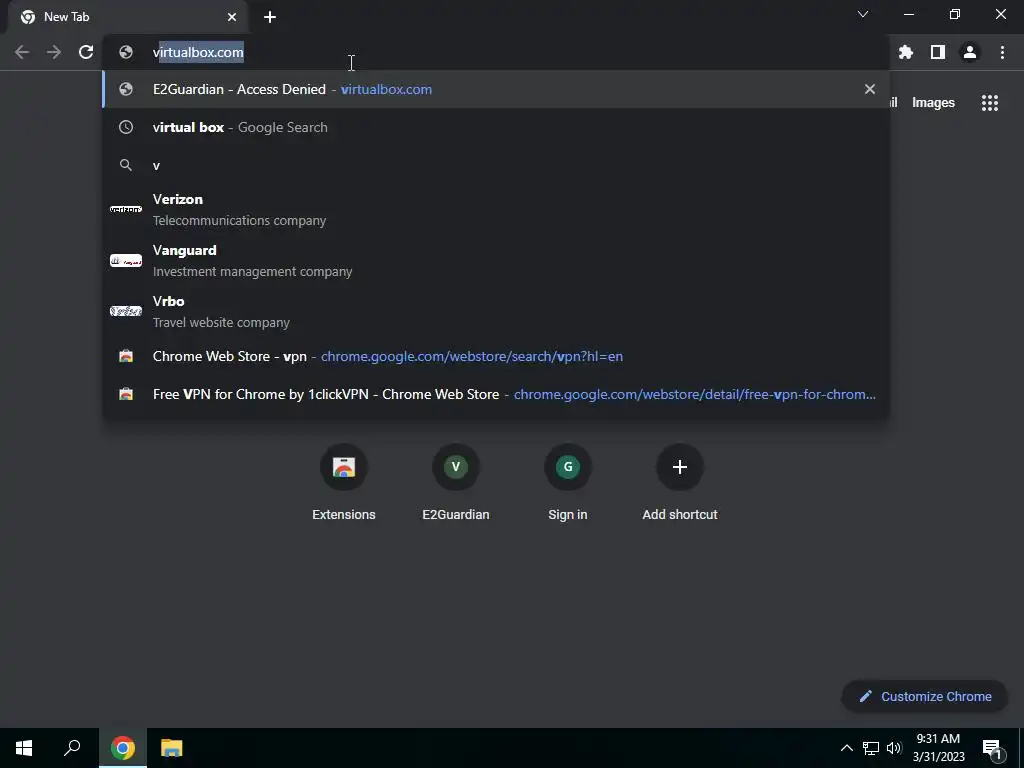Open the network tray icon

[871, 748]
